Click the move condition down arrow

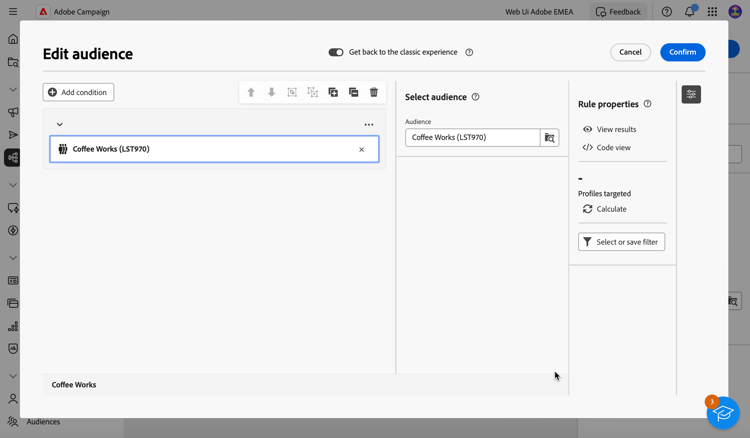click(x=271, y=92)
